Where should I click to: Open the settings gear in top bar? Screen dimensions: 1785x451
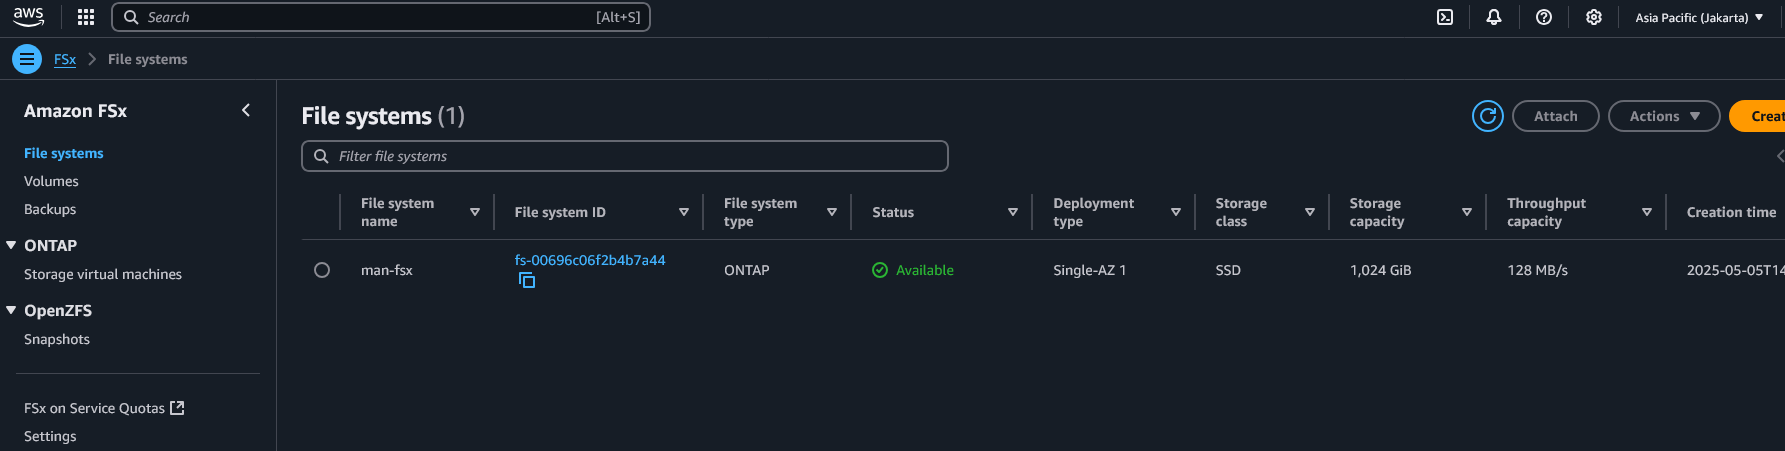pyautogui.click(x=1594, y=17)
